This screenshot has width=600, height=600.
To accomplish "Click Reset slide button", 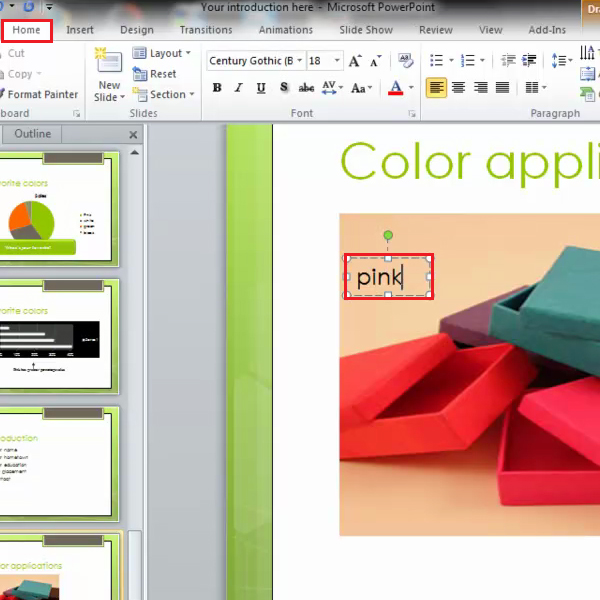I will coord(155,74).
